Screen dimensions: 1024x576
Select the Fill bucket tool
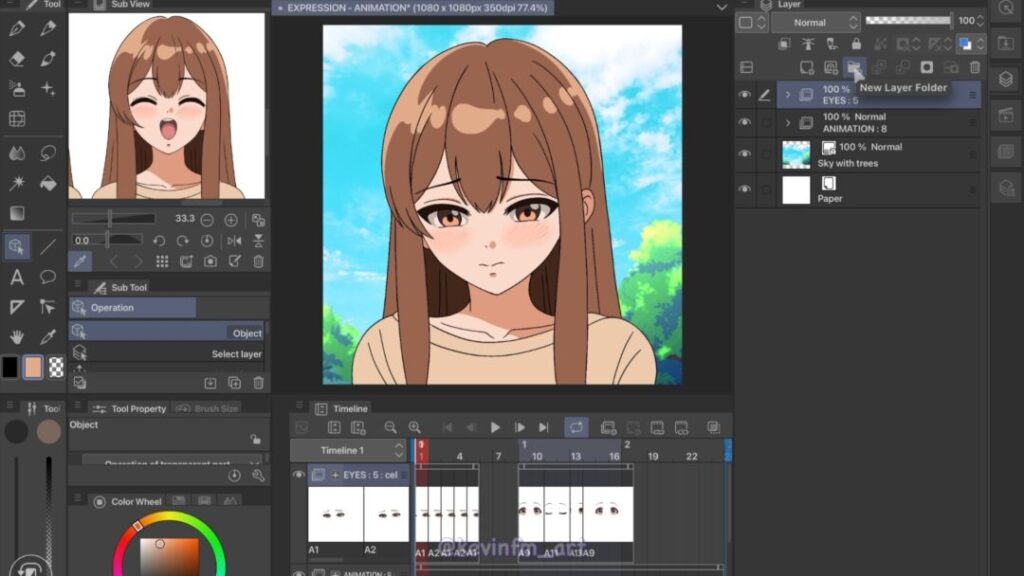pyautogui.click(x=47, y=183)
